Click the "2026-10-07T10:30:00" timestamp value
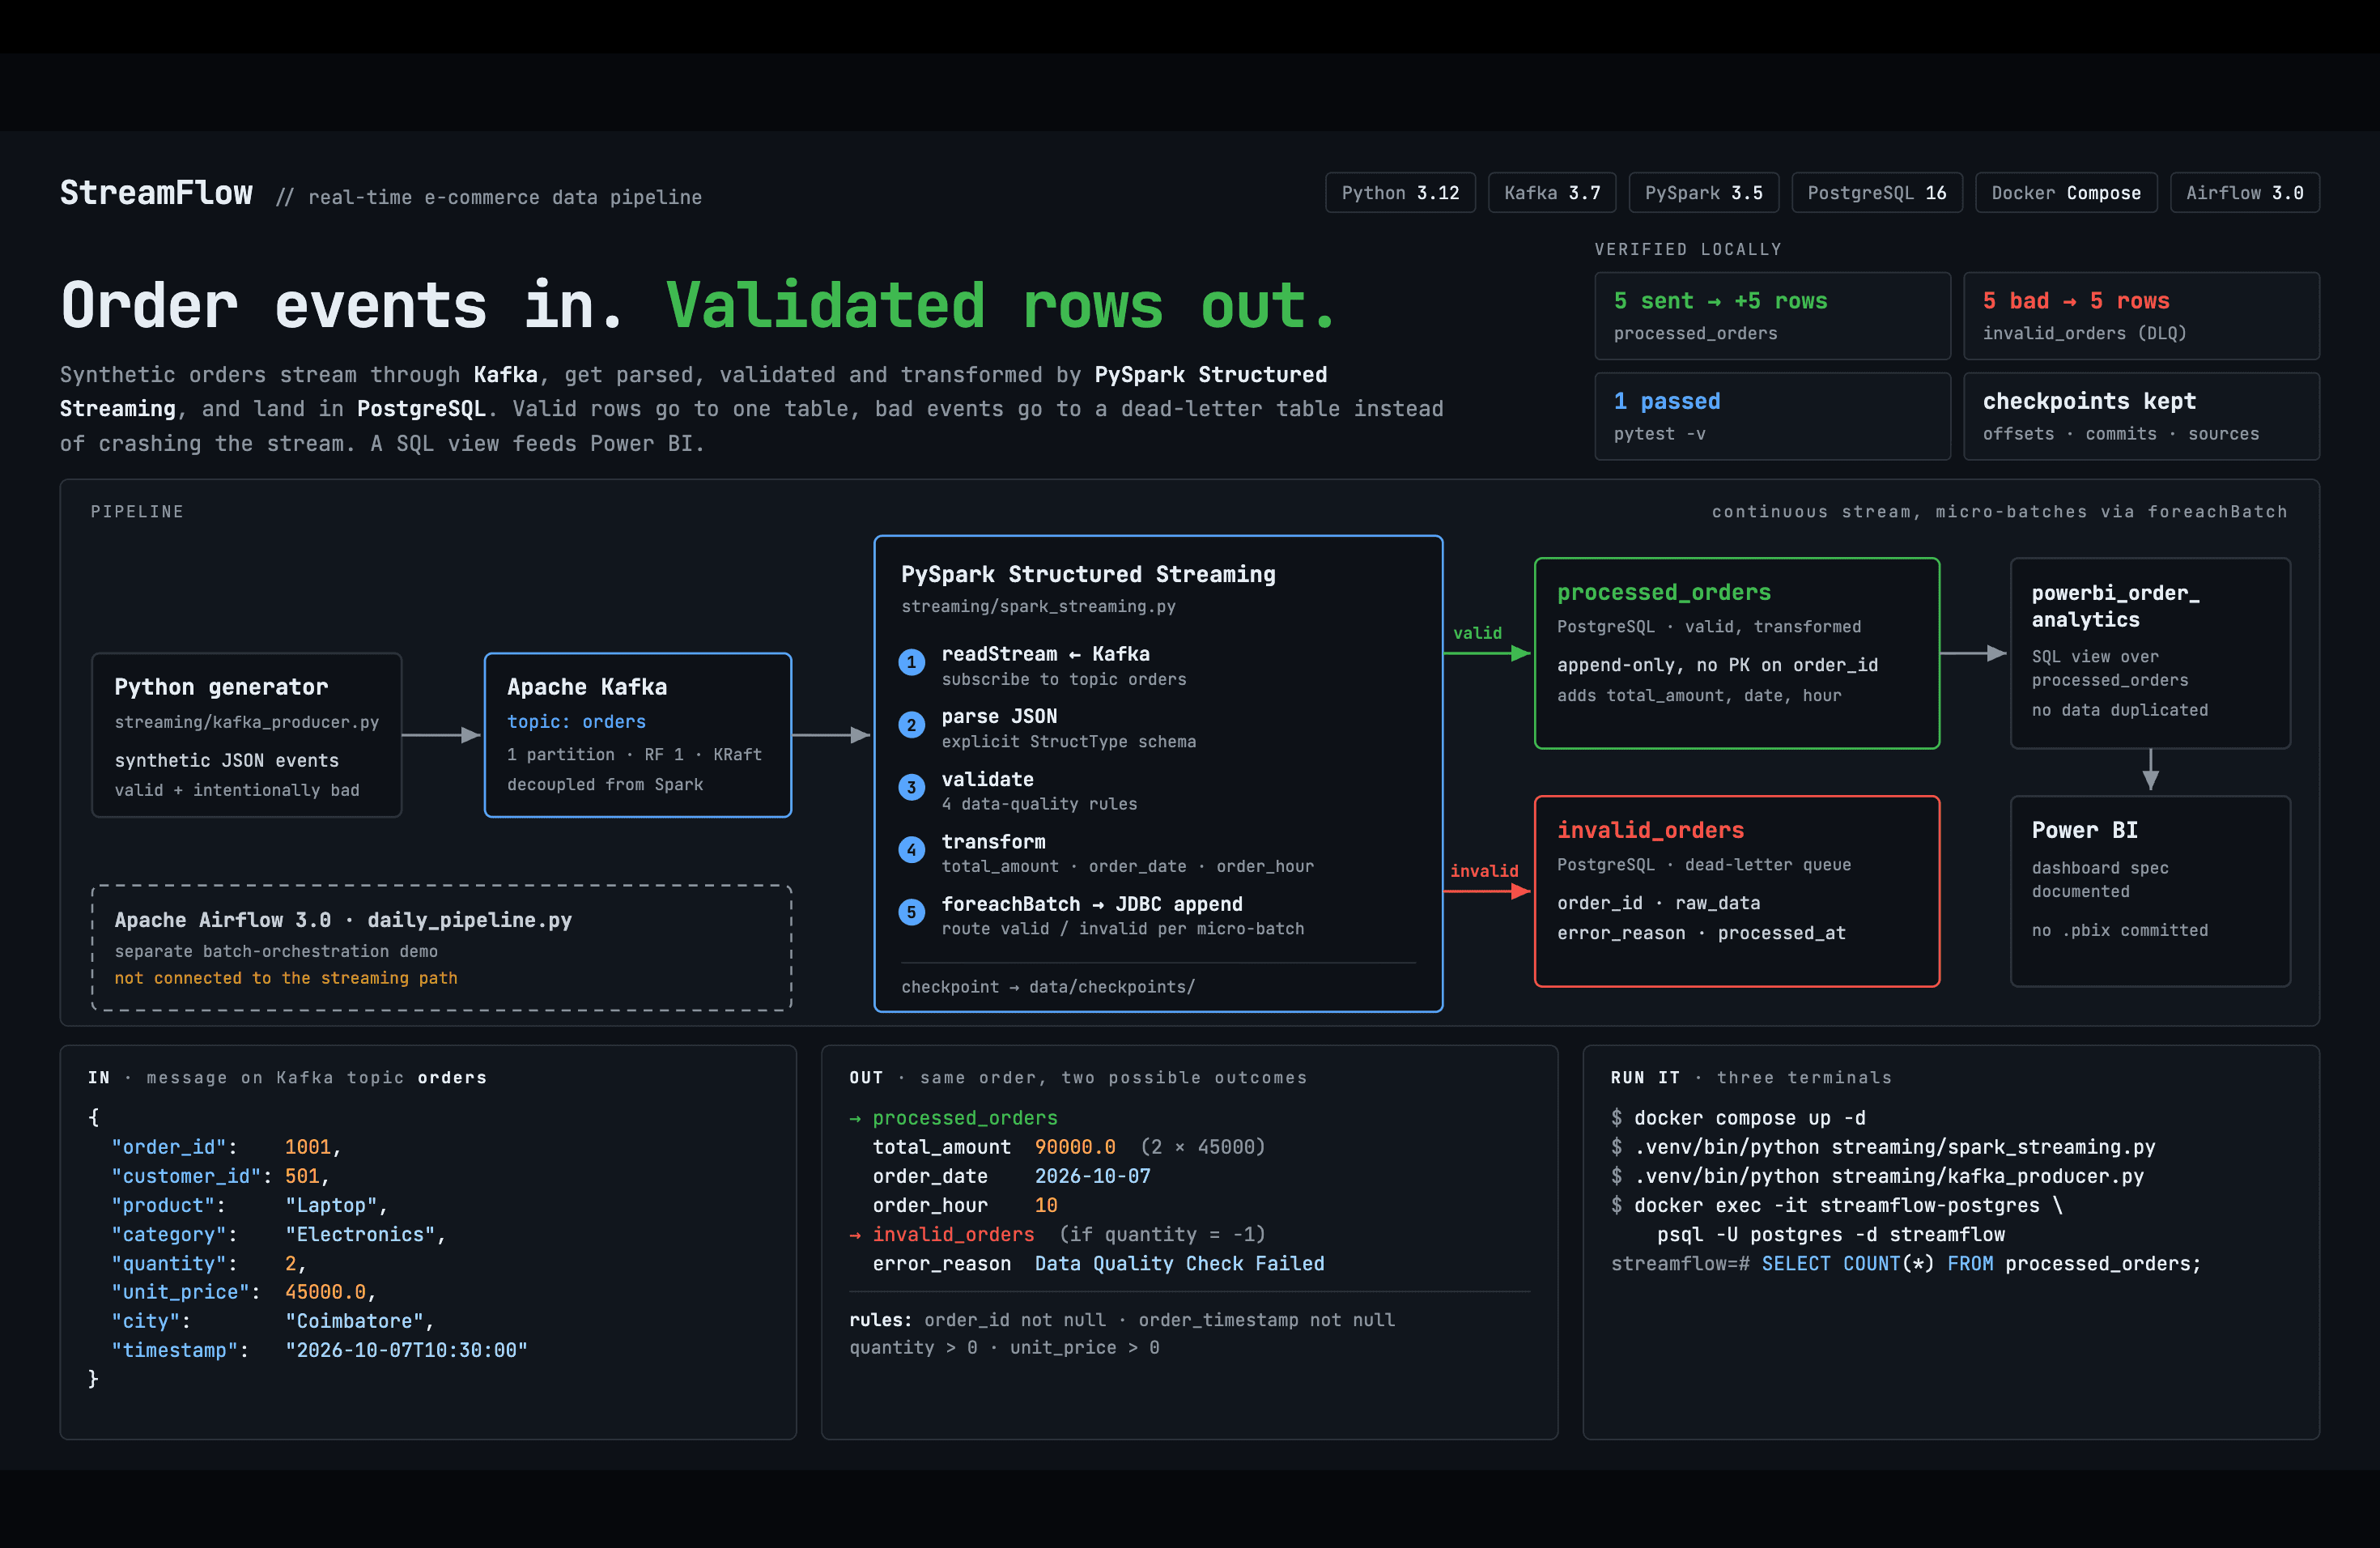The width and height of the screenshot is (2380, 1548). [x=406, y=1351]
